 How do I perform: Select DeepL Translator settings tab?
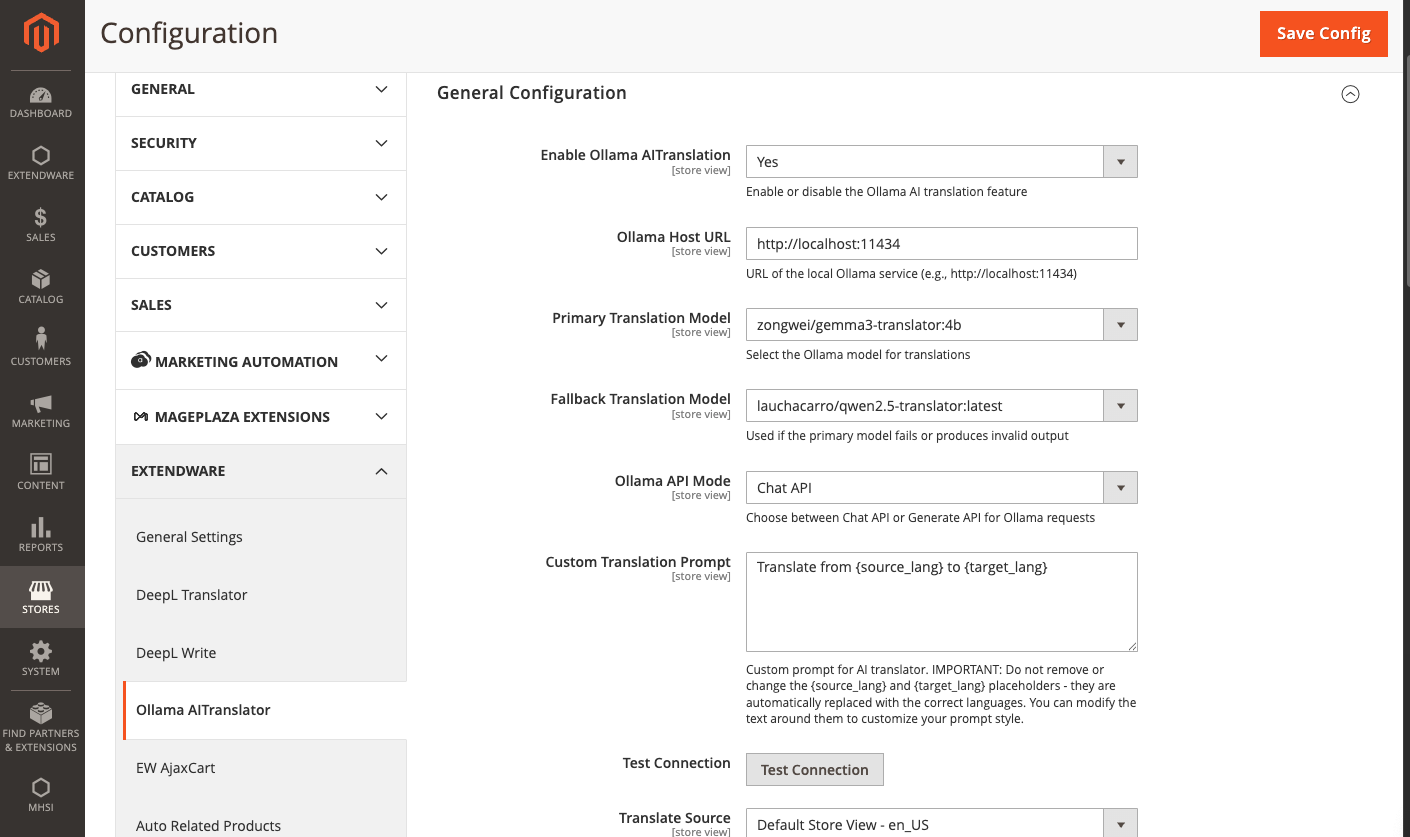coord(192,595)
